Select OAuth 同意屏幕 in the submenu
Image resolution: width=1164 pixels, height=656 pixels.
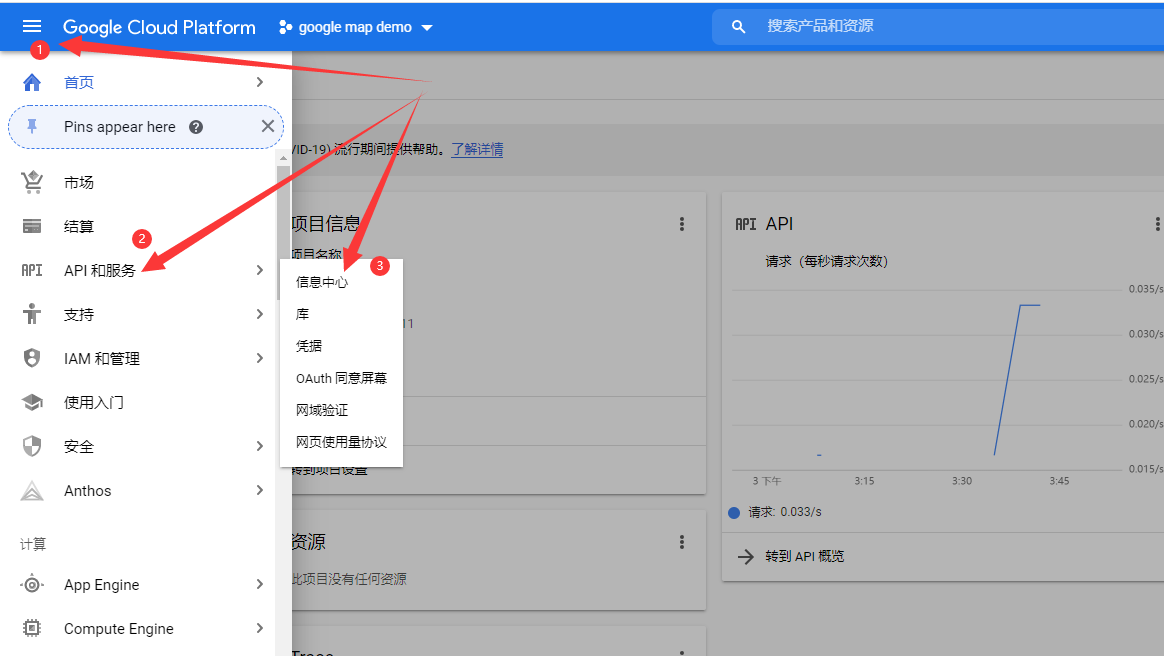click(x=341, y=378)
